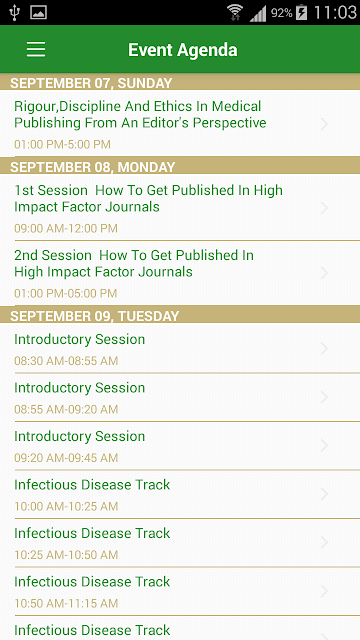Screen dimensions: 360x640
Task: Select the September 07, Sunday header
Action: point(180,82)
